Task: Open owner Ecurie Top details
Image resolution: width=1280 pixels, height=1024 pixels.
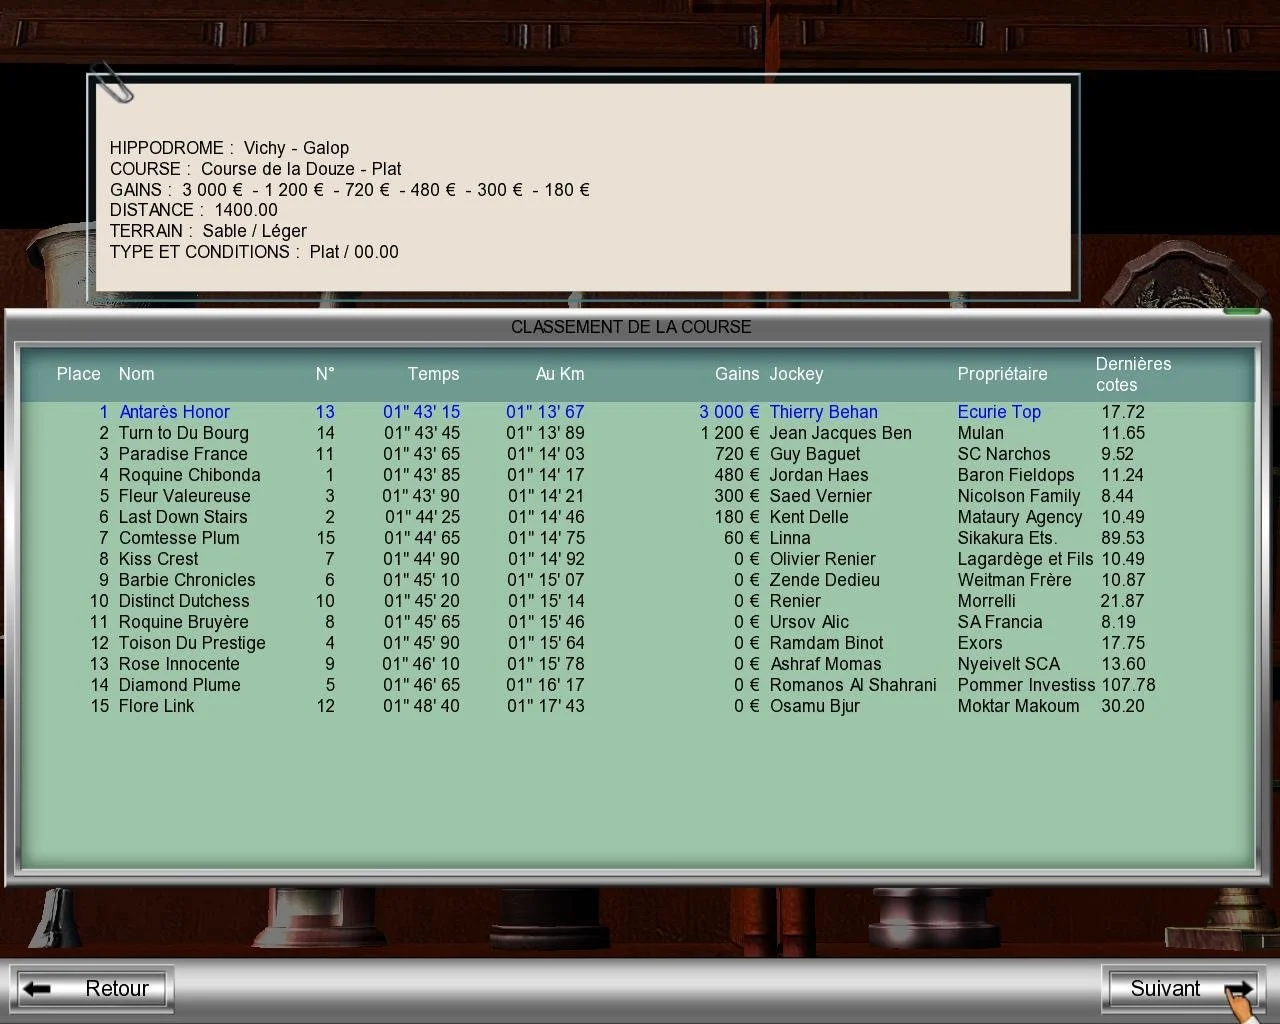Action: [x=998, y=412]
